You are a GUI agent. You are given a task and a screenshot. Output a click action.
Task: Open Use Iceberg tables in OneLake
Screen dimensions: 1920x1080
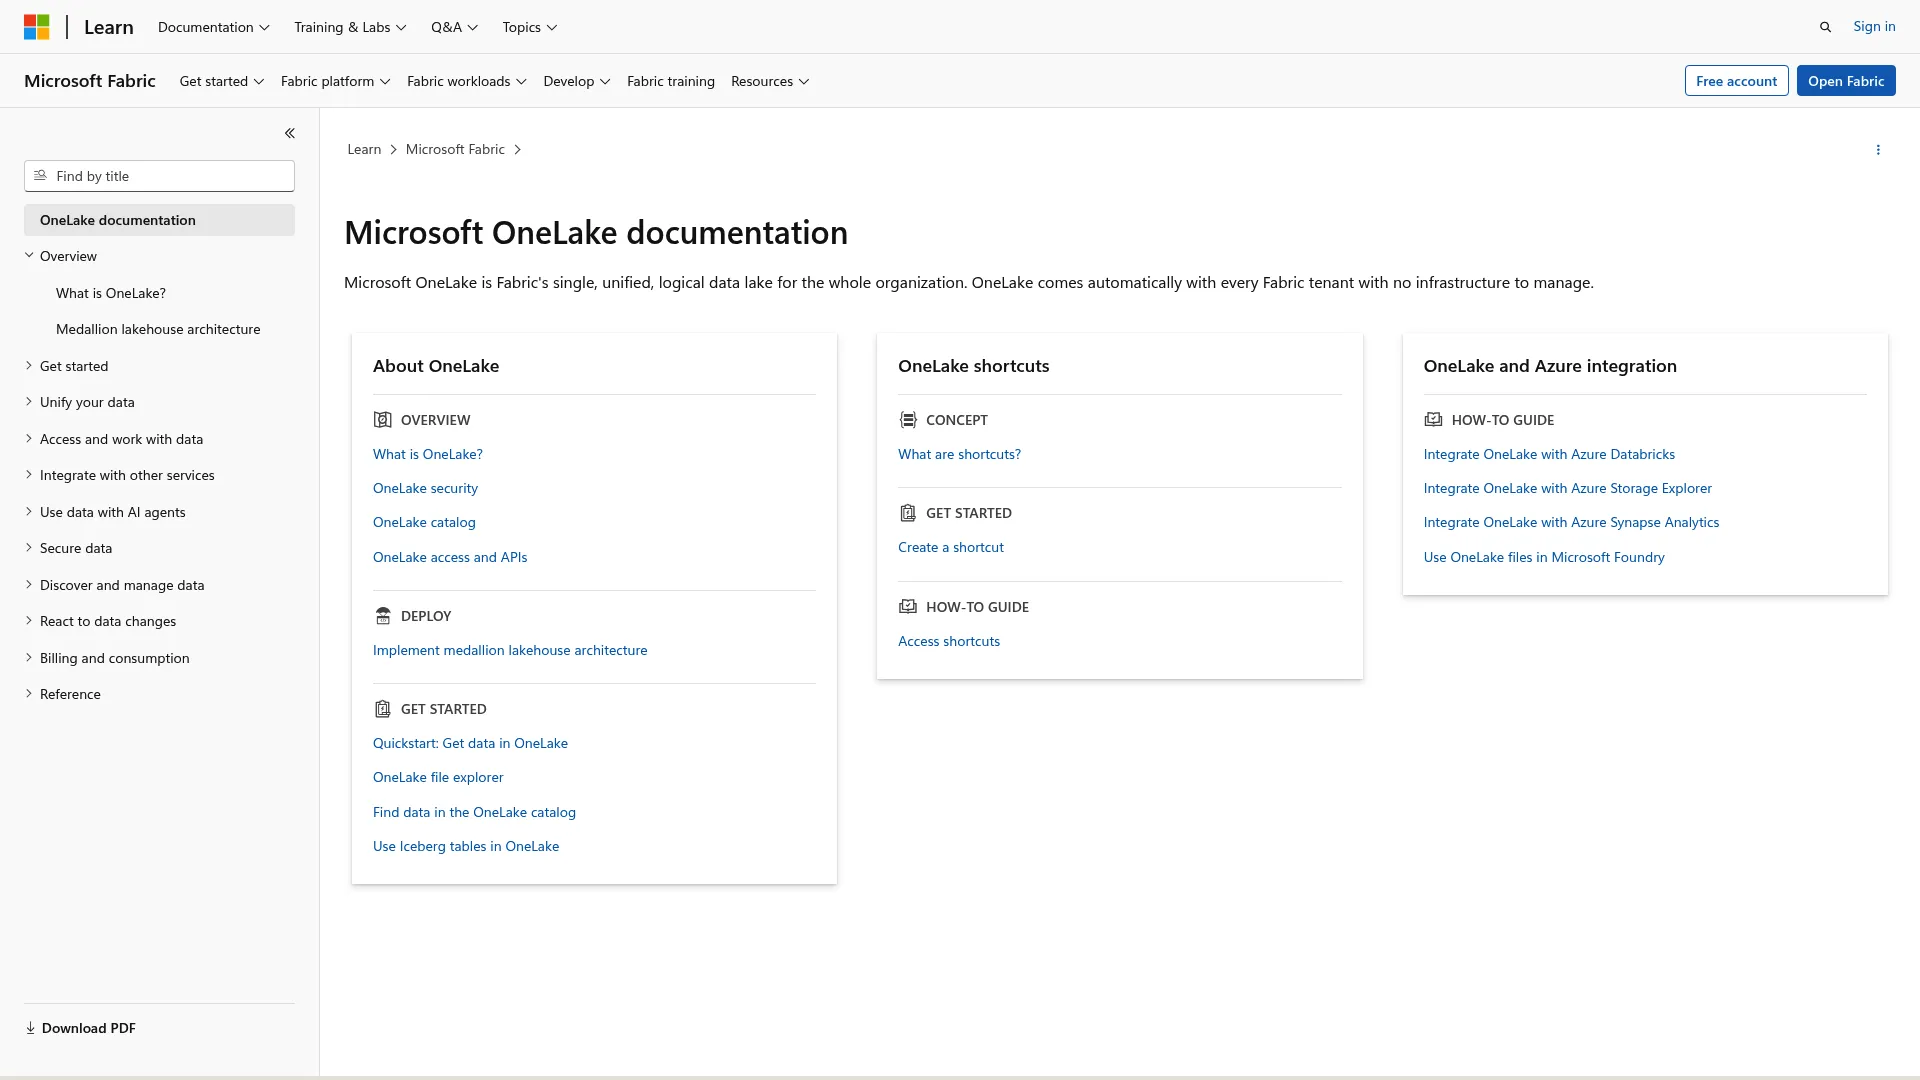(466, 846)
